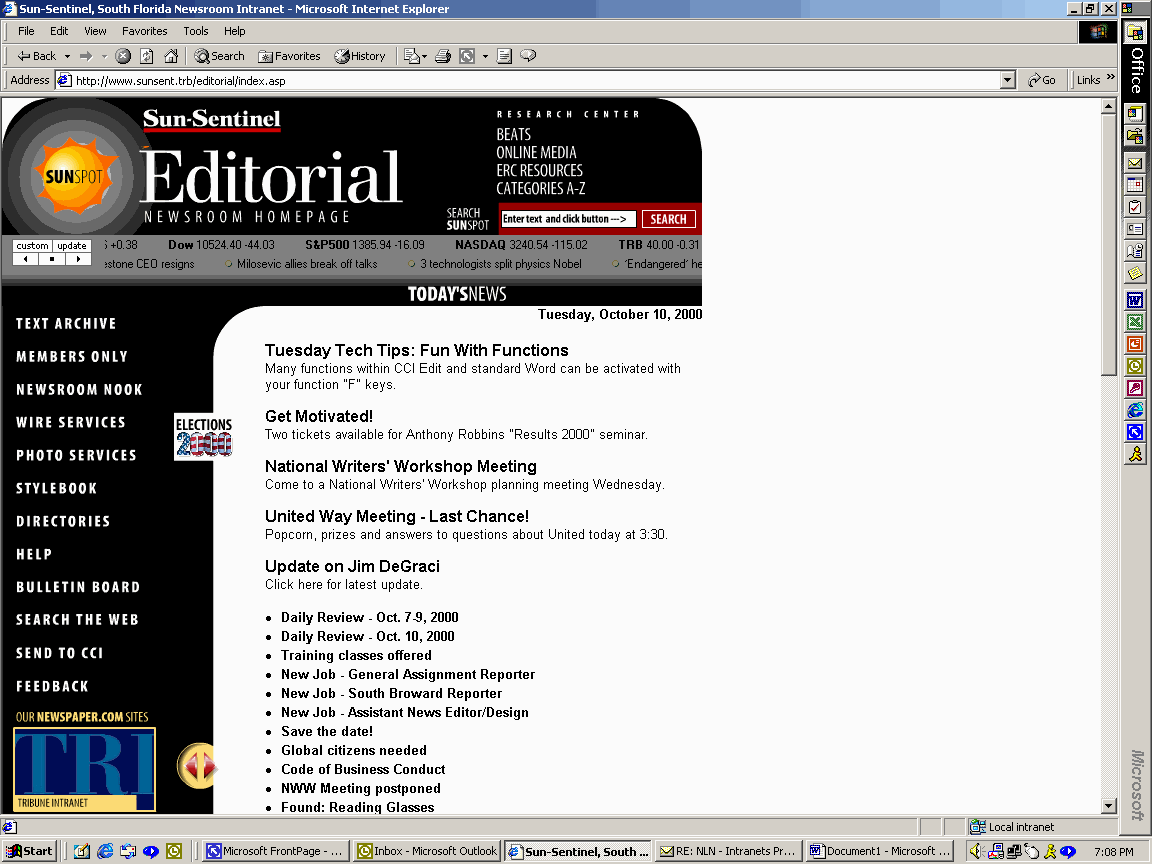Screen dimensions: 1152x864
Task: Click the ticker scroll-right arrow
Action: pyautogui.click(x=78, y=259)
